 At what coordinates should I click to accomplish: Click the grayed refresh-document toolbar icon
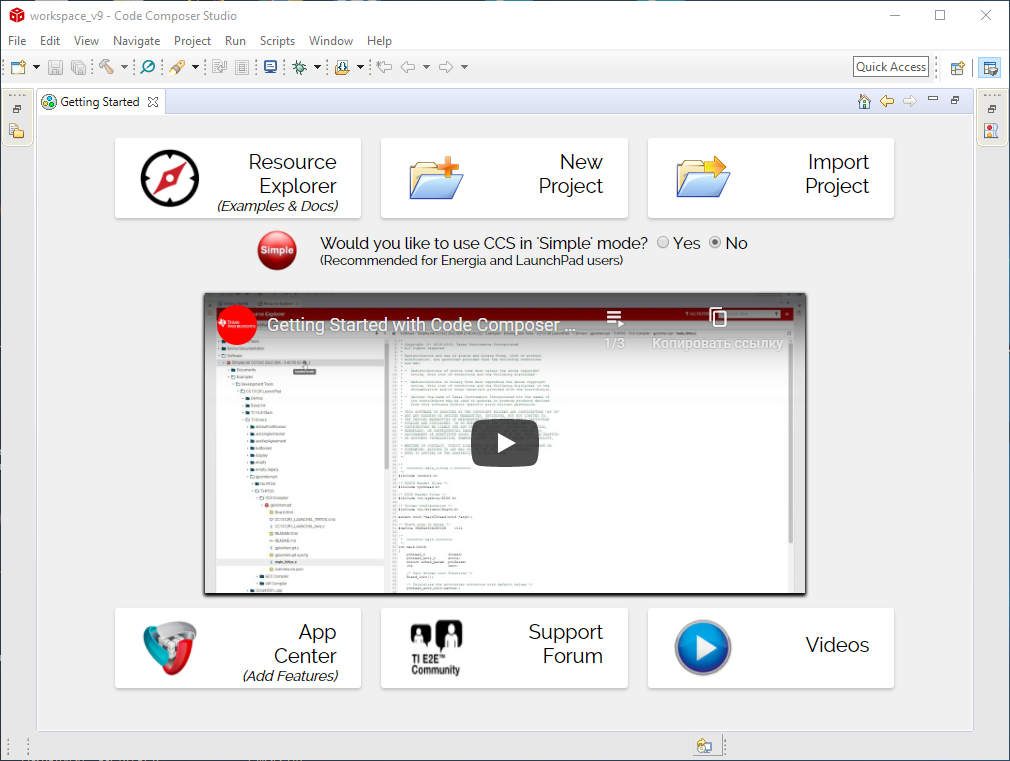click(220, 67)
